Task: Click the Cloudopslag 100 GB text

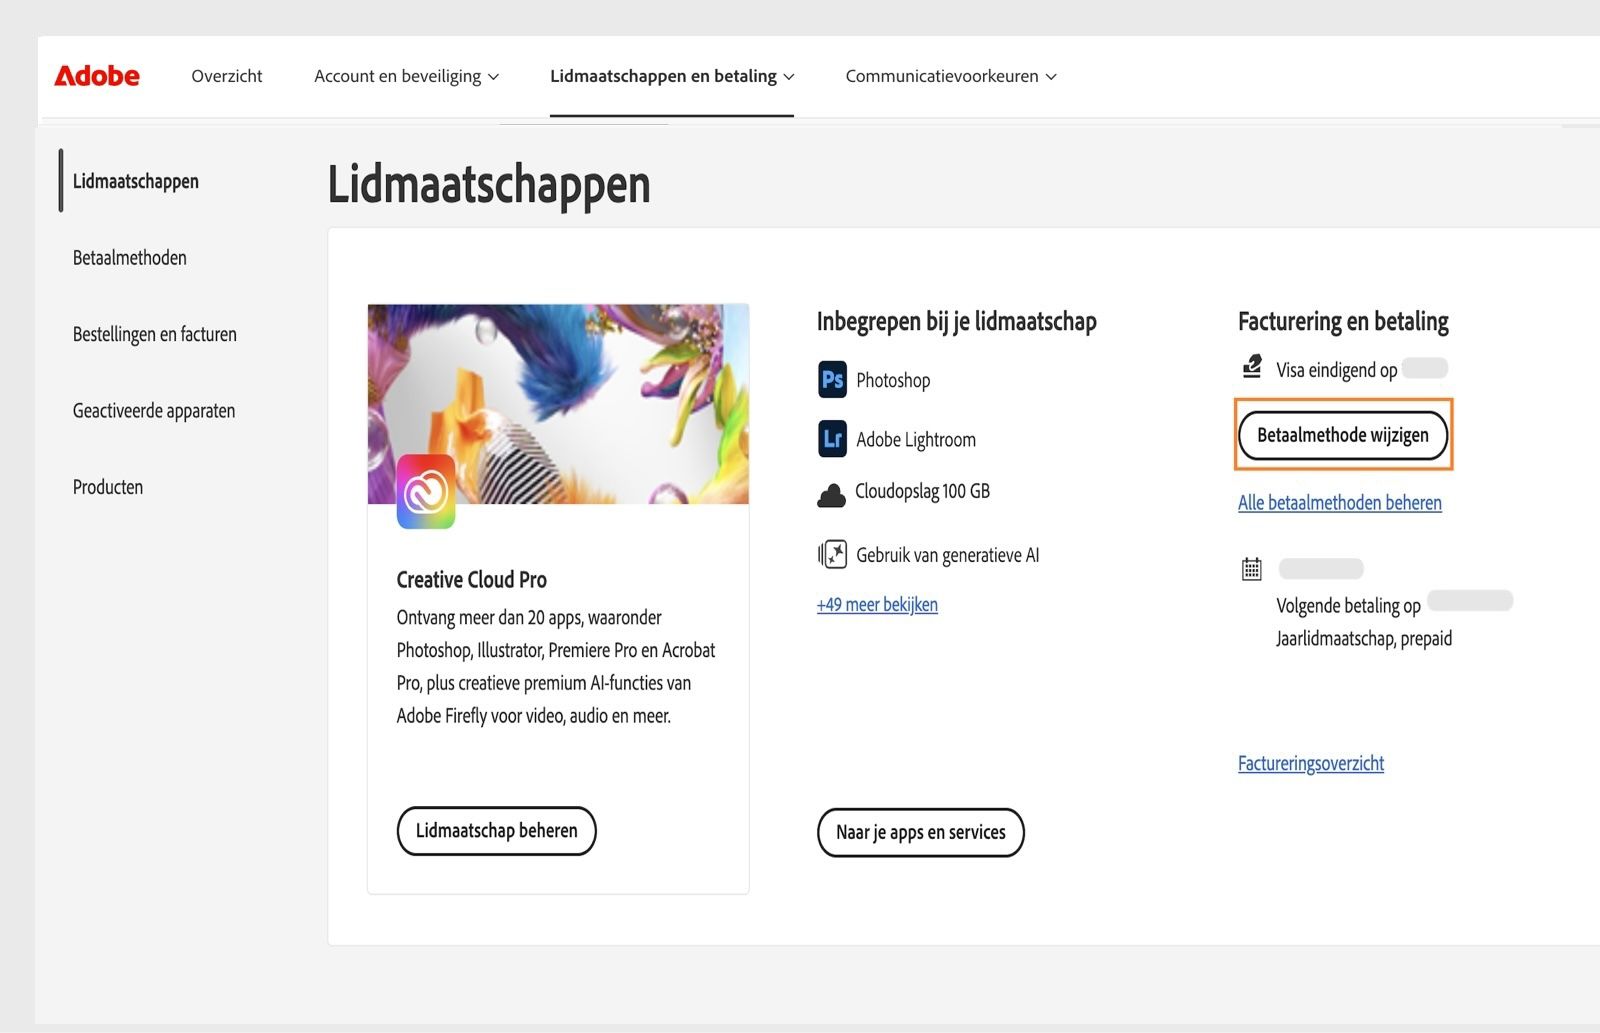Action: [922, 491]
